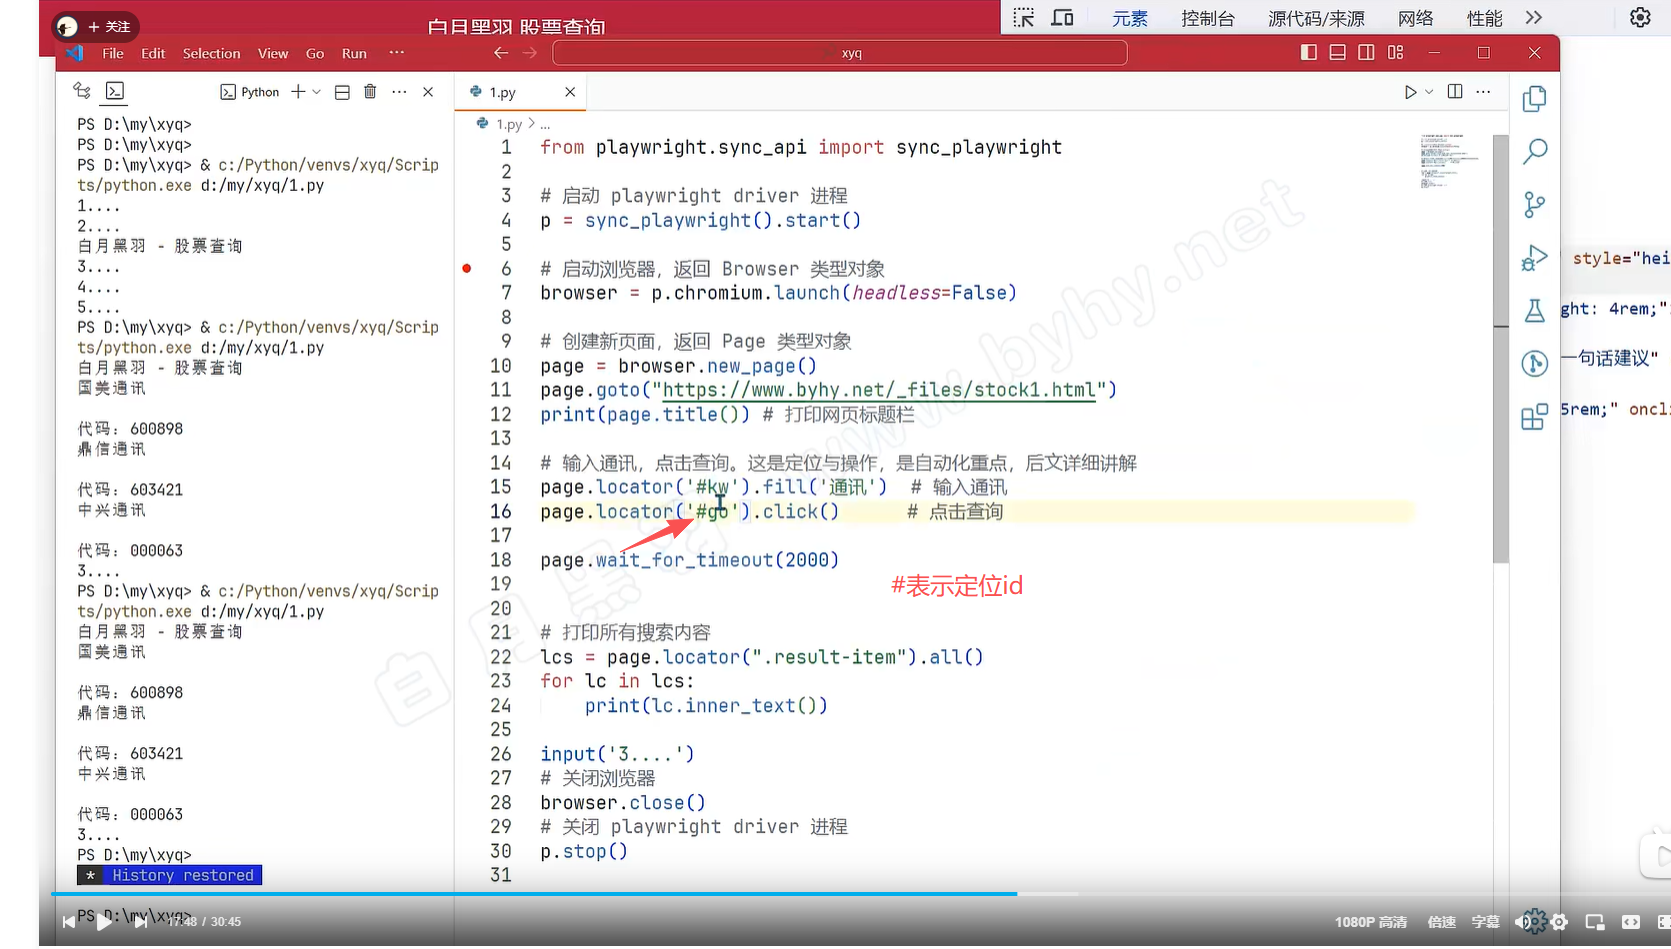This screenshot has width=1671, height=949.
Task: Open the Extensions view in the activity bar
Action: (x=1534, y=416)
